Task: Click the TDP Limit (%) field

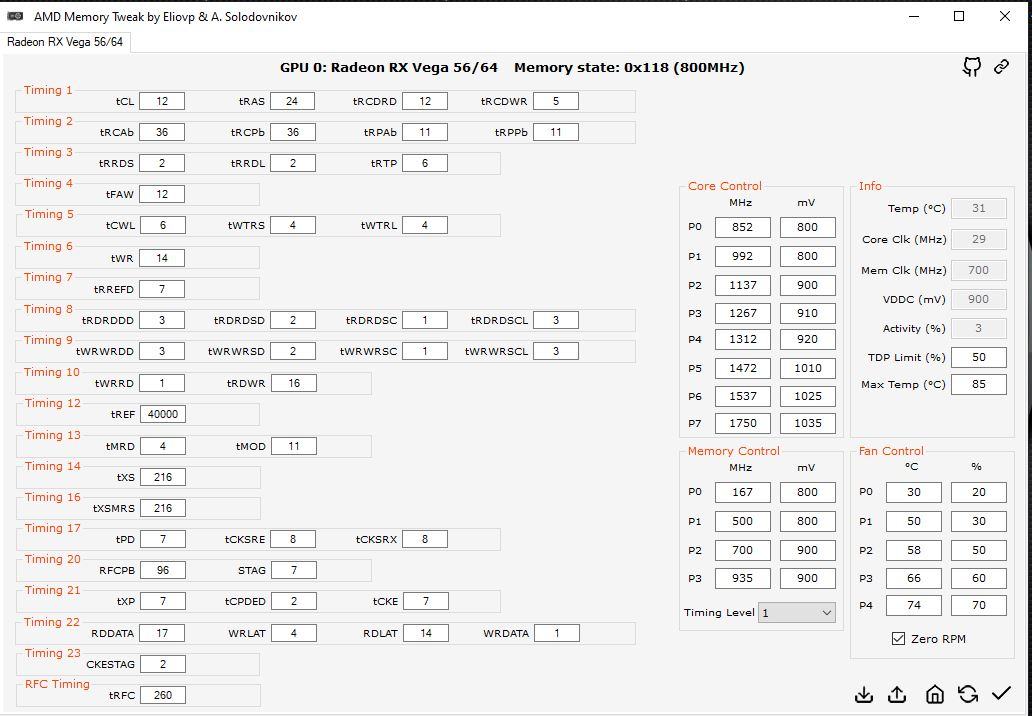Action: click(x=979, y=357)
